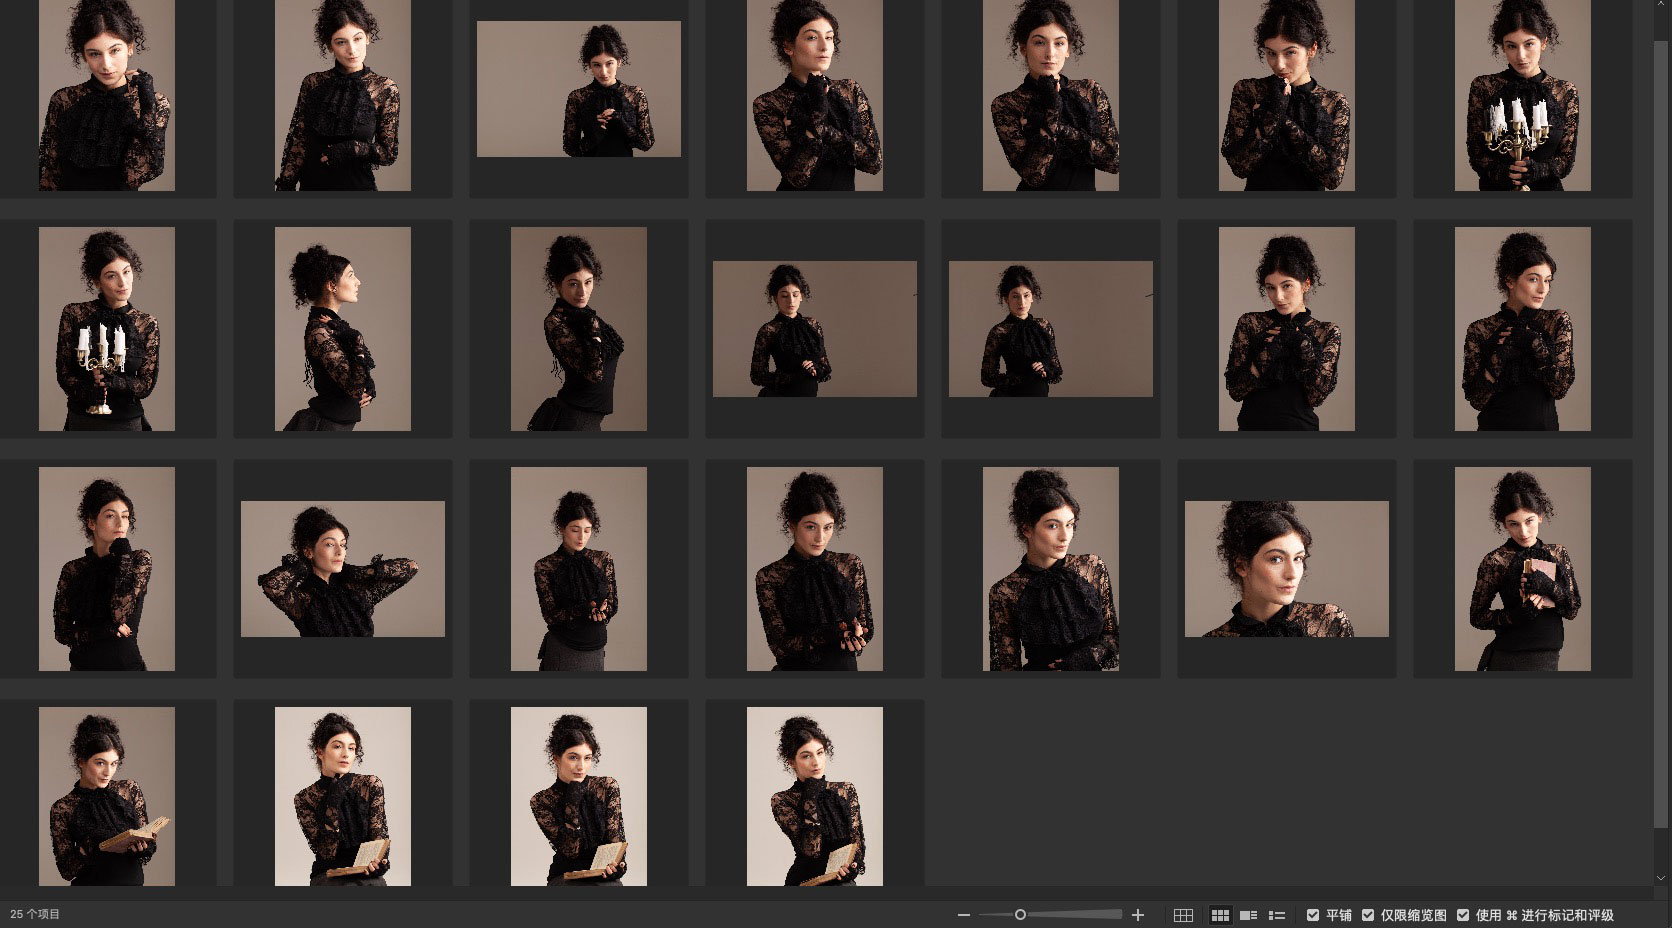Screen dimensions: 1672x928
Task: Disable 使用 ⌘ 进行标记和评级 checkbox
Action: [1463, 915]
